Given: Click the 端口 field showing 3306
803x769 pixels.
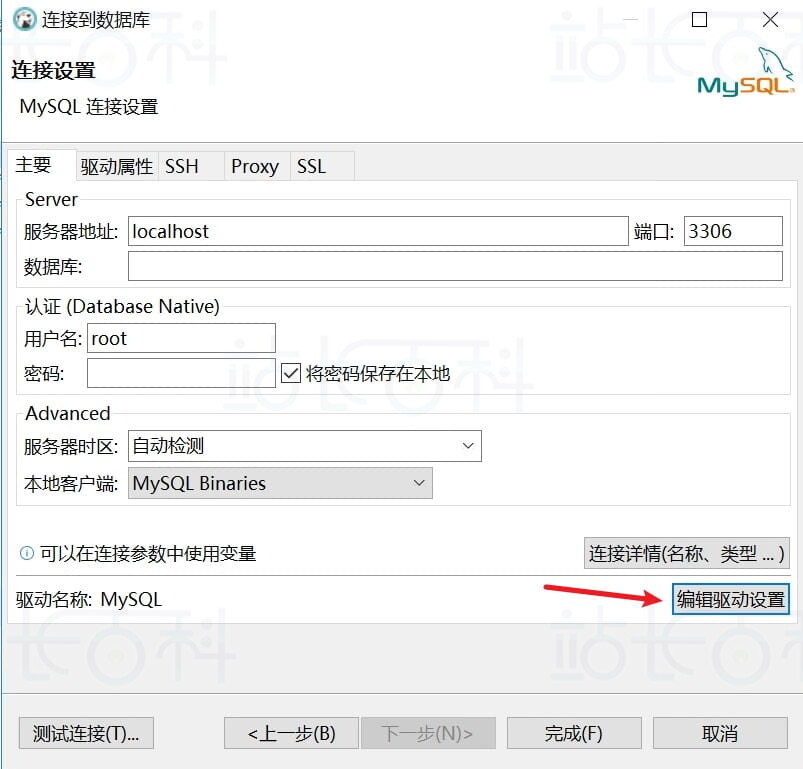Looking at the screenshot, I should coord(732,231).
